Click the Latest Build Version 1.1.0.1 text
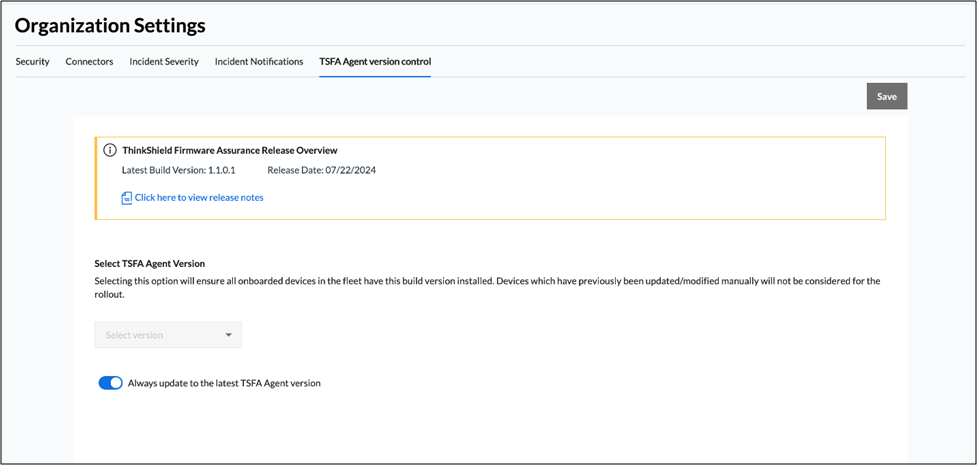This screenshot has height=465, width=977. pyautogui.click(x=179, y=170)
